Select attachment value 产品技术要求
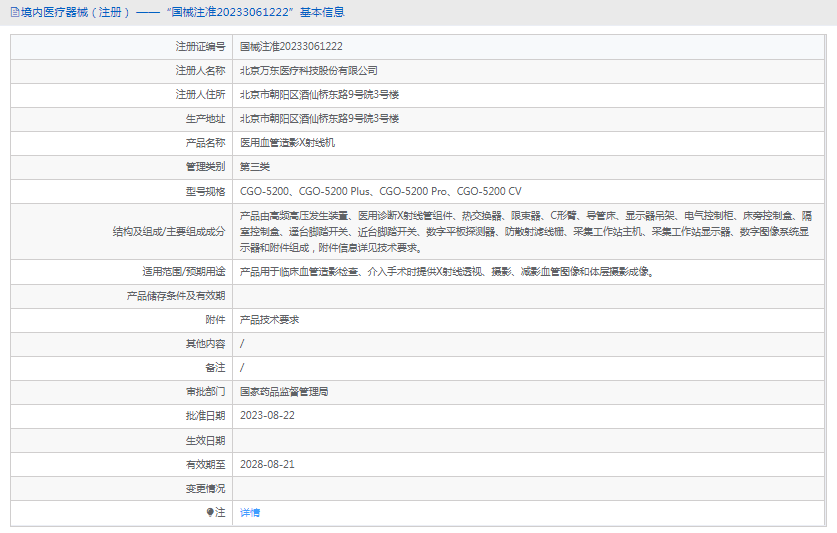Screen dimensions: 837x533 (270, 320)
